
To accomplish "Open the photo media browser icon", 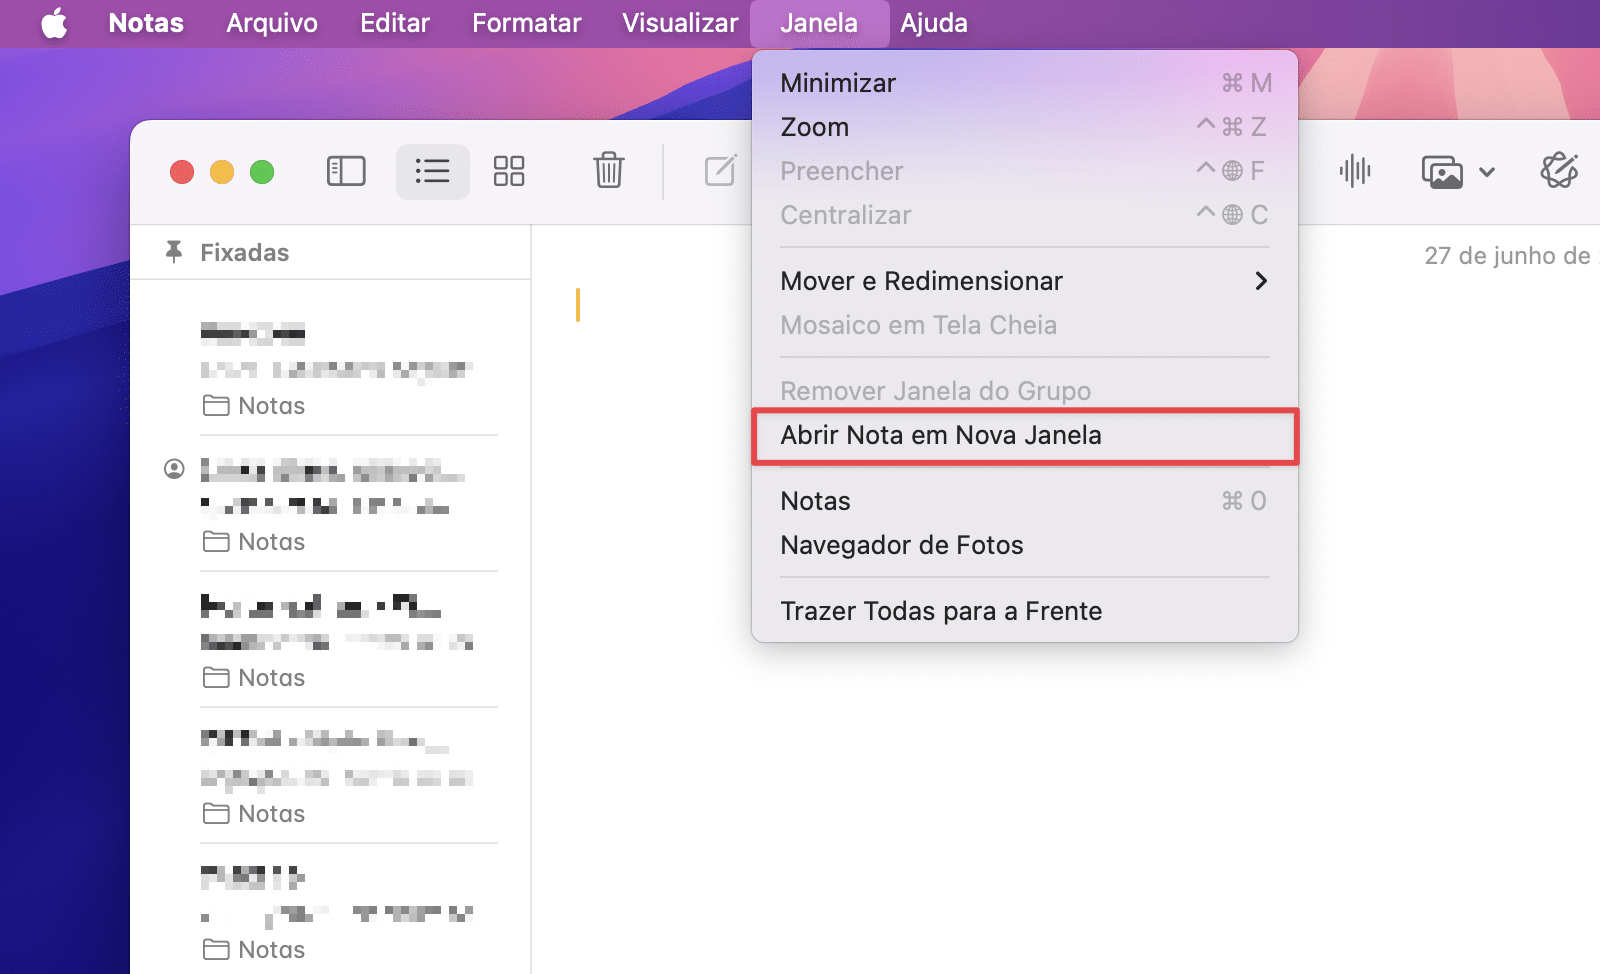I will click(x=1442, y=172).
